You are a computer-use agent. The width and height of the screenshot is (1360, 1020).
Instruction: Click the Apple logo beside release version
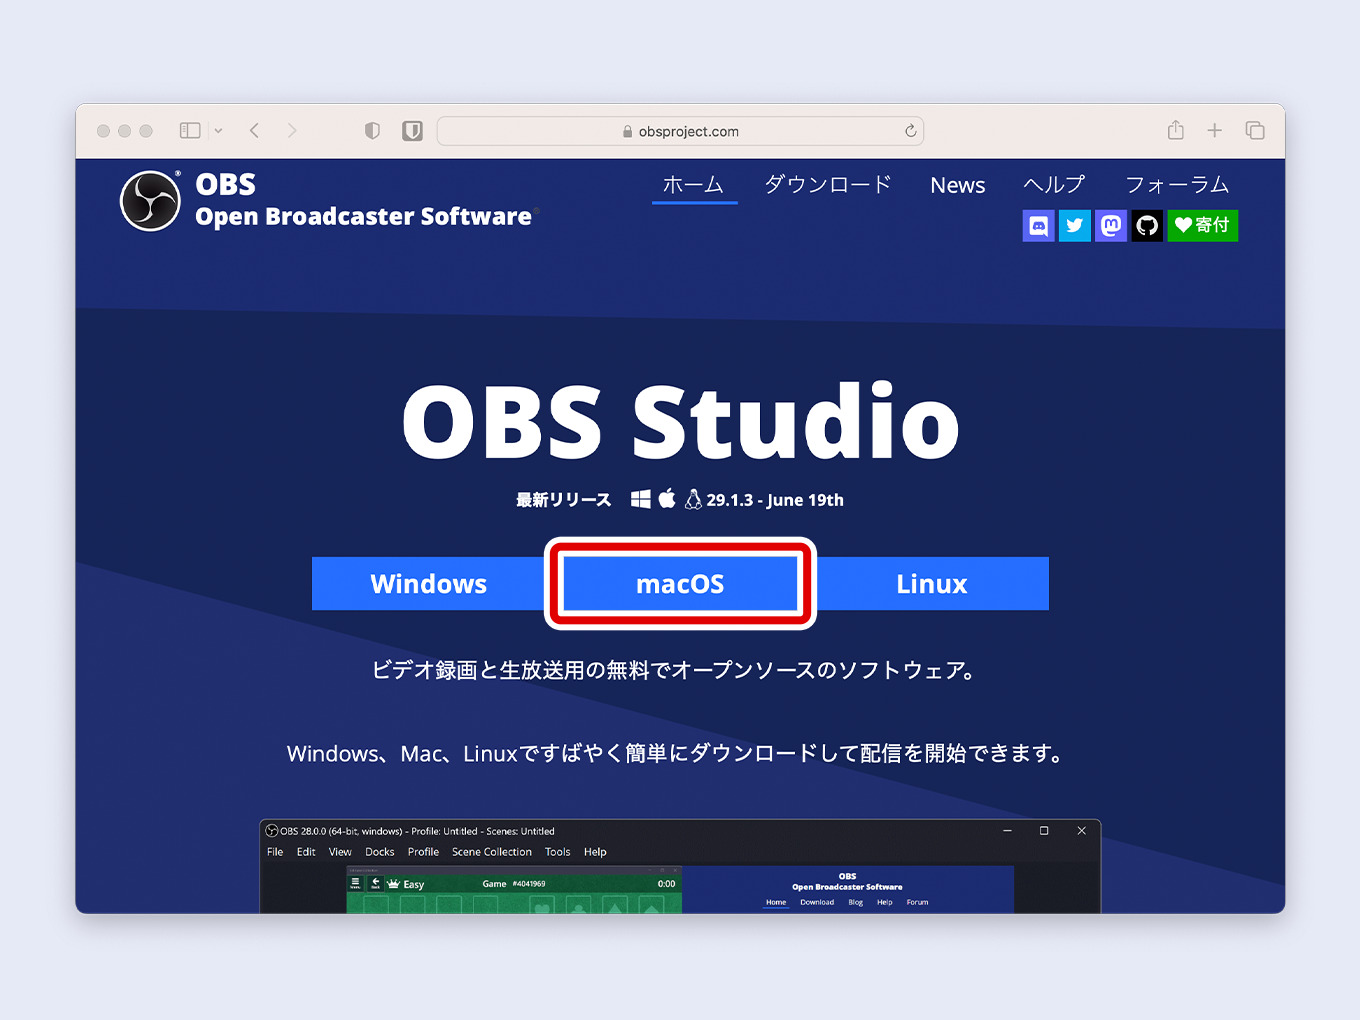tap(667, 498)
